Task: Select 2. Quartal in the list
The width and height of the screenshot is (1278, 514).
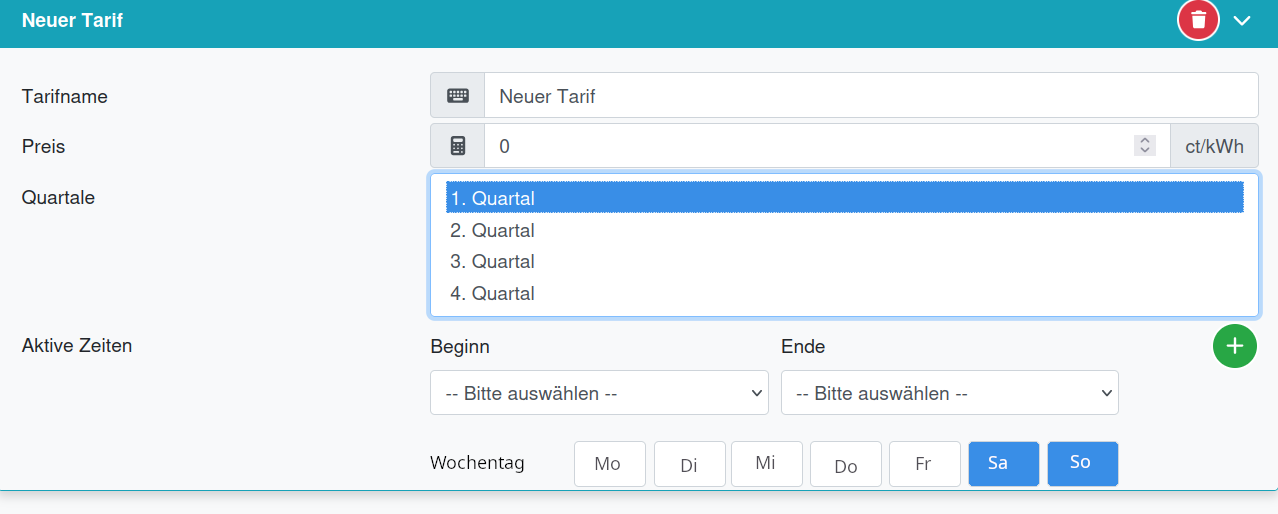Action: [844, 230]
